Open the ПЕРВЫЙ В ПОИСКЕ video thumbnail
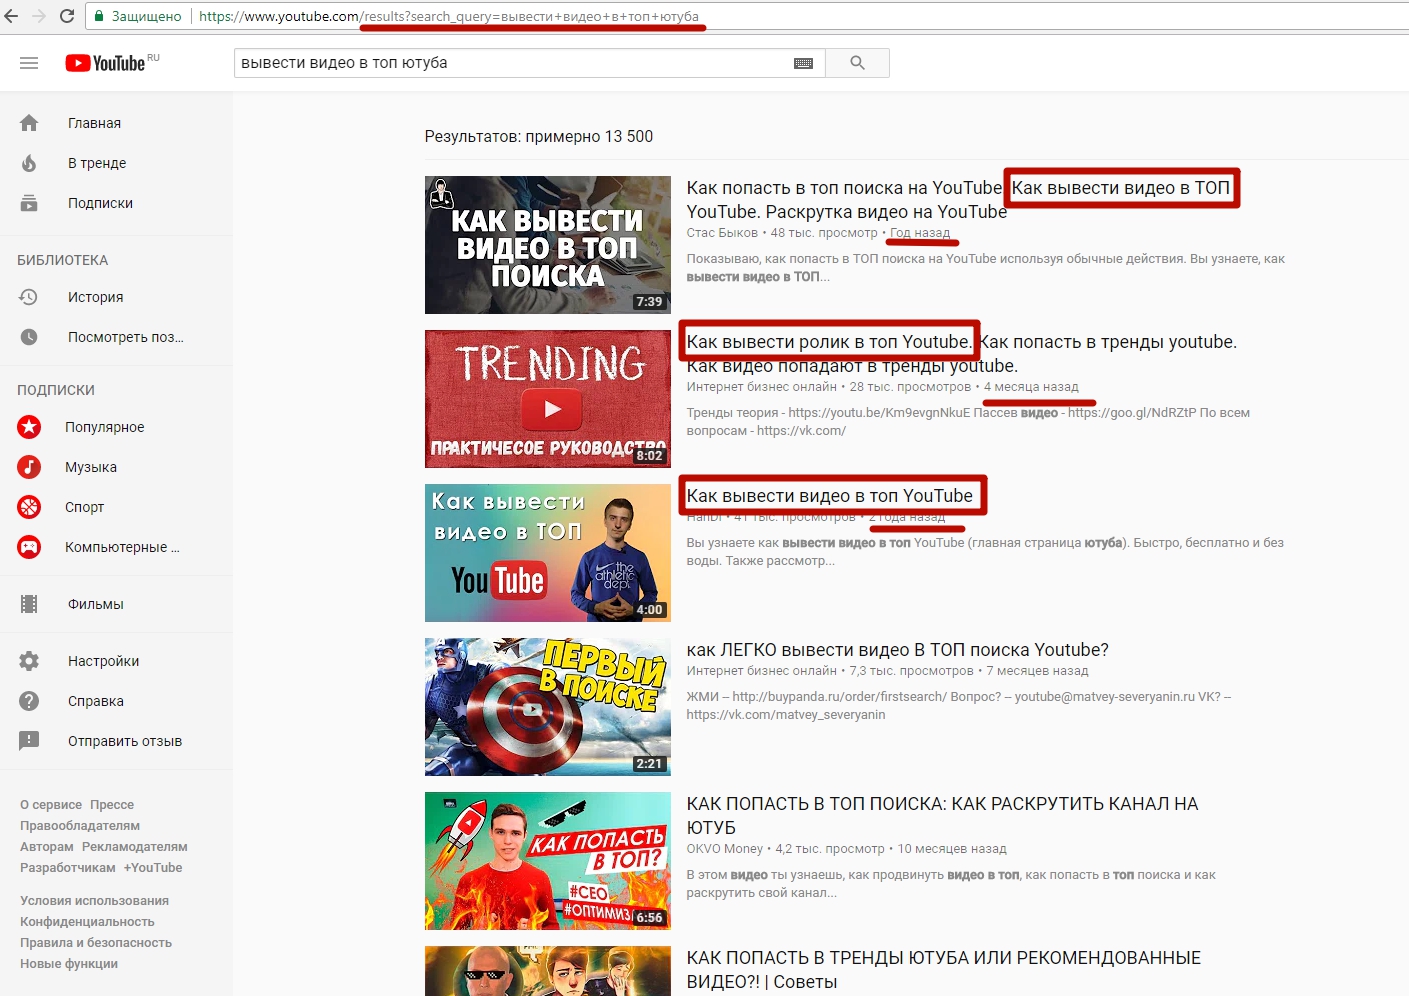 click(548, 707)
